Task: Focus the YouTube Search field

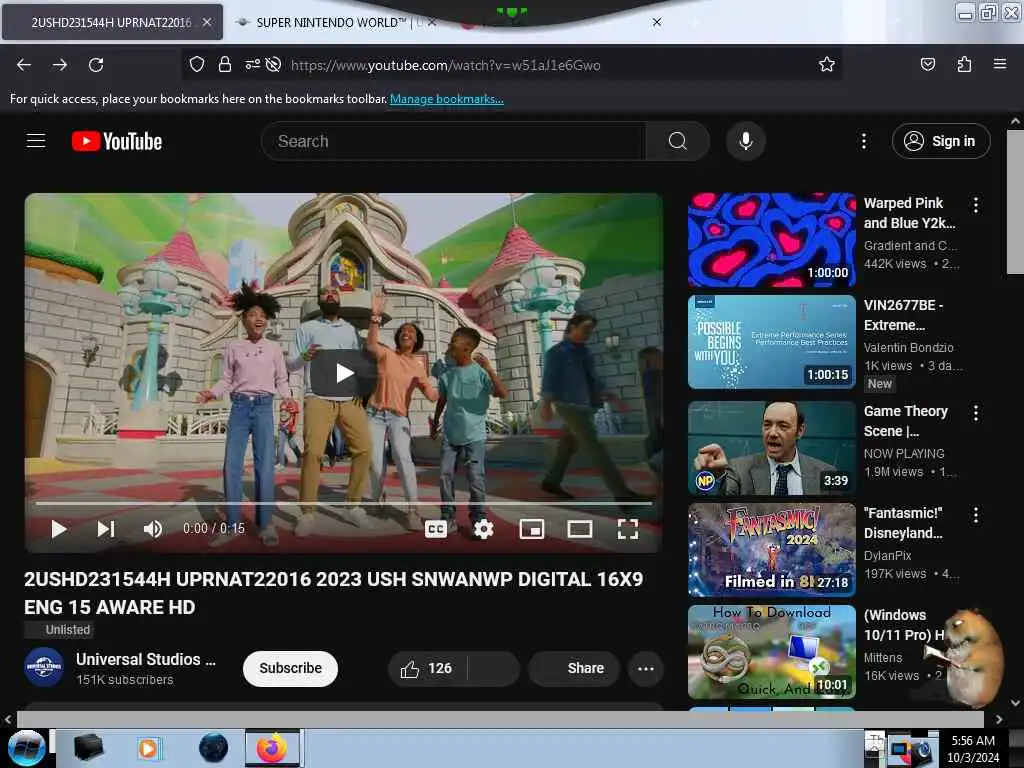Action: pyautogui.click(x=454, y=141)
